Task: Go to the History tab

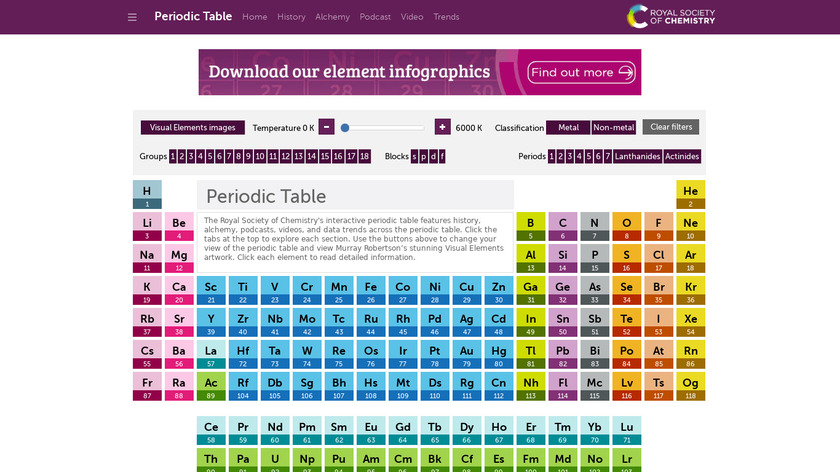Action: click(x=291, y=17)
